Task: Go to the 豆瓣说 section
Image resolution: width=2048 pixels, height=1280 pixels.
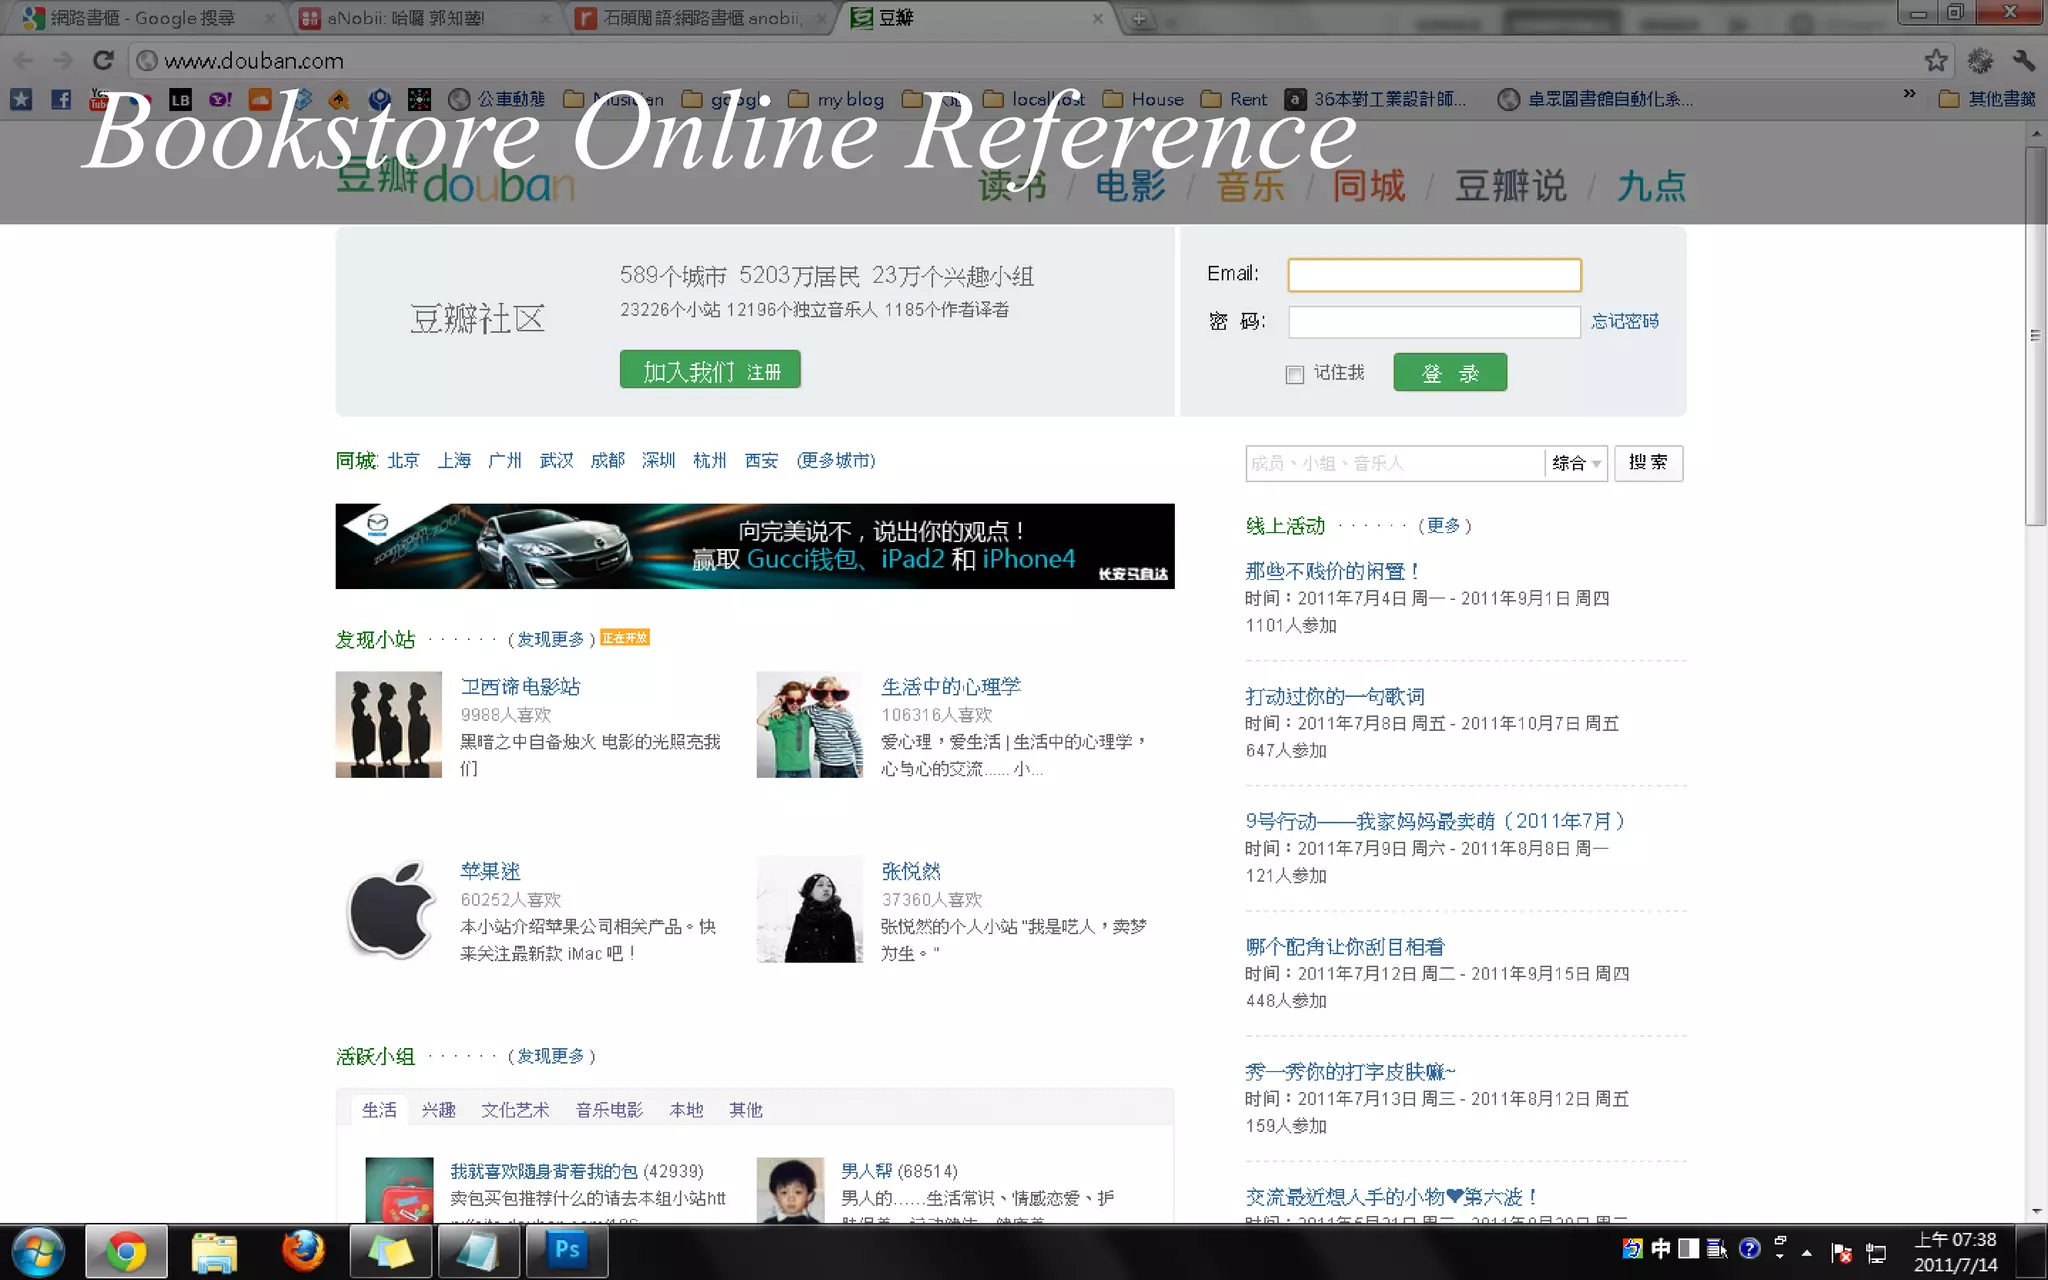Action: point(1510,185)
